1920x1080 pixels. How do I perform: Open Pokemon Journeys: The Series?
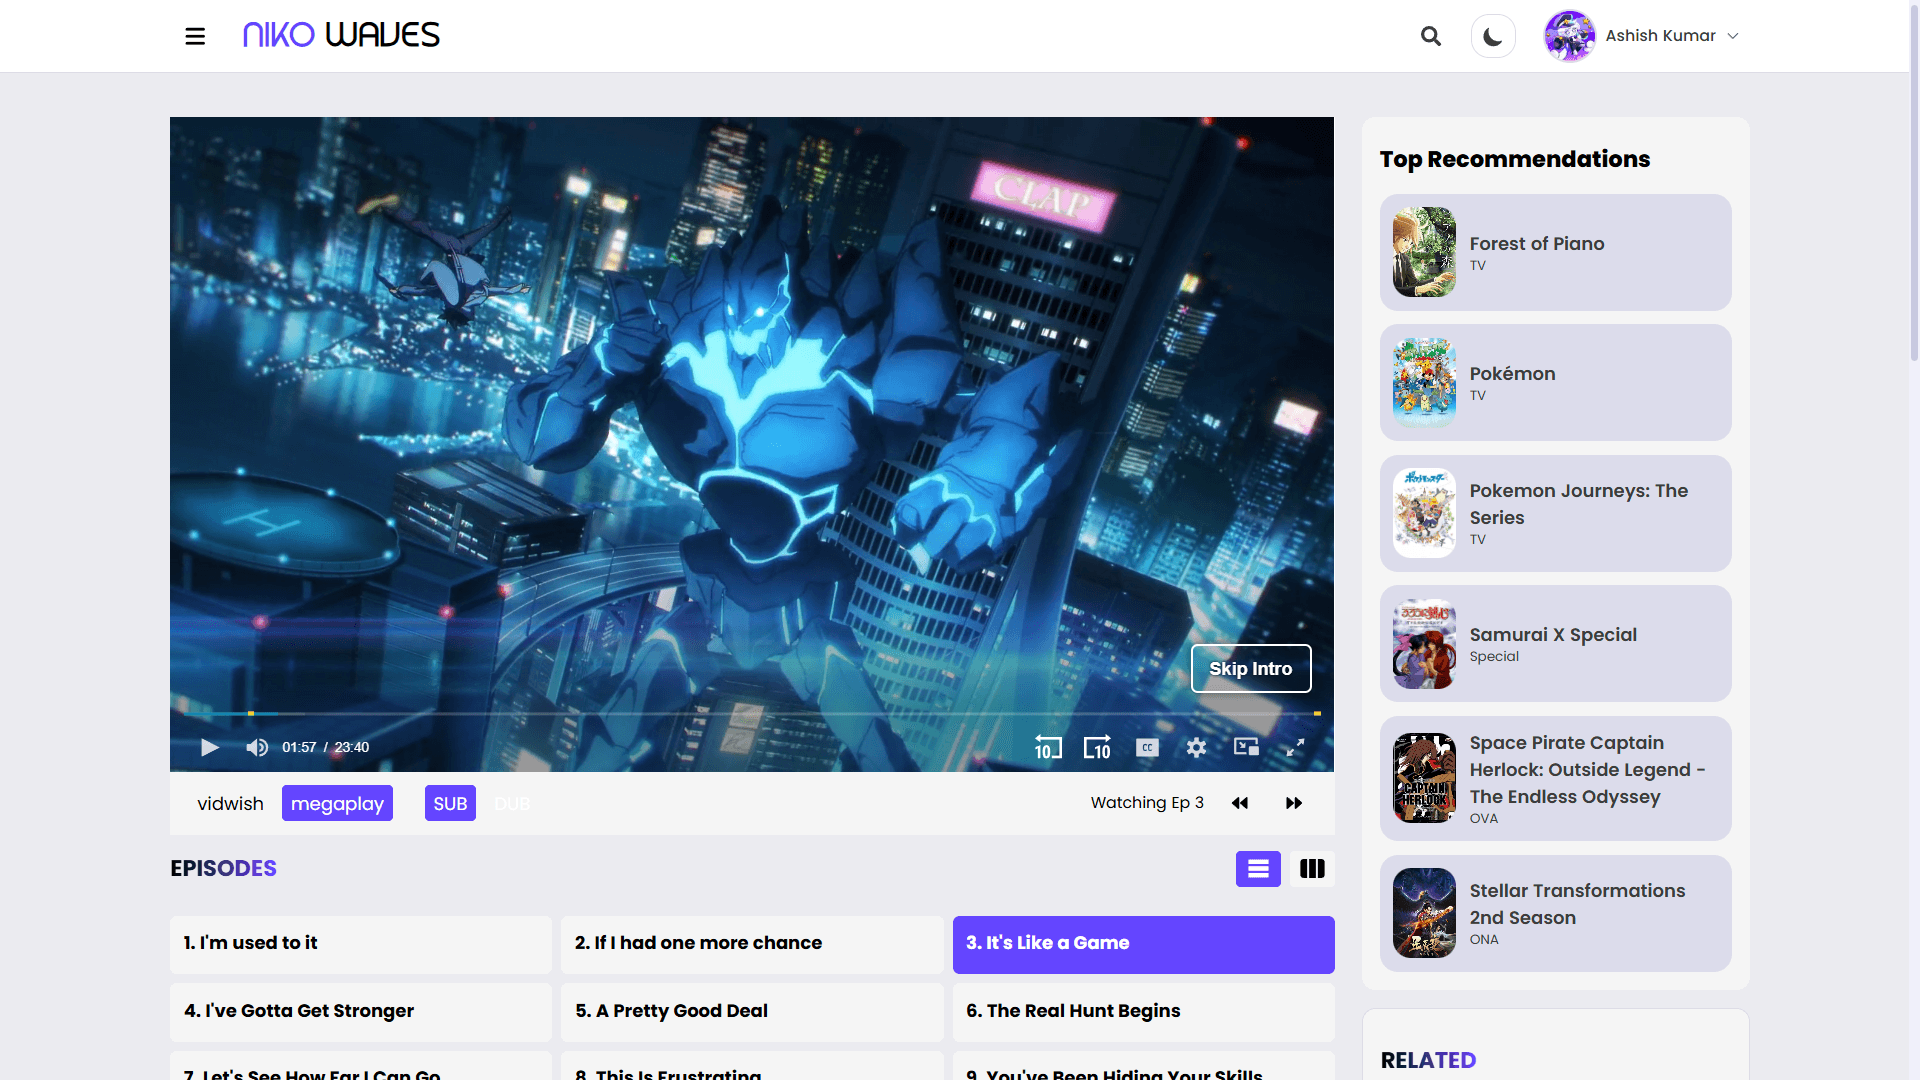tap(1555, 513)
